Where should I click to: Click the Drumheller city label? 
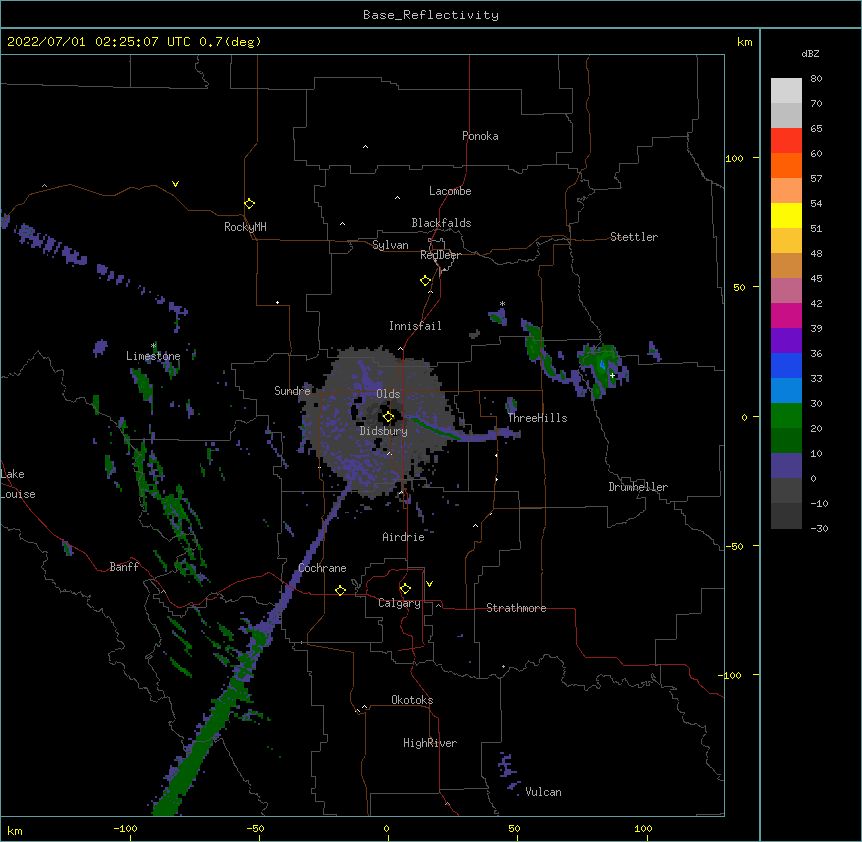(x=638, y=487)
